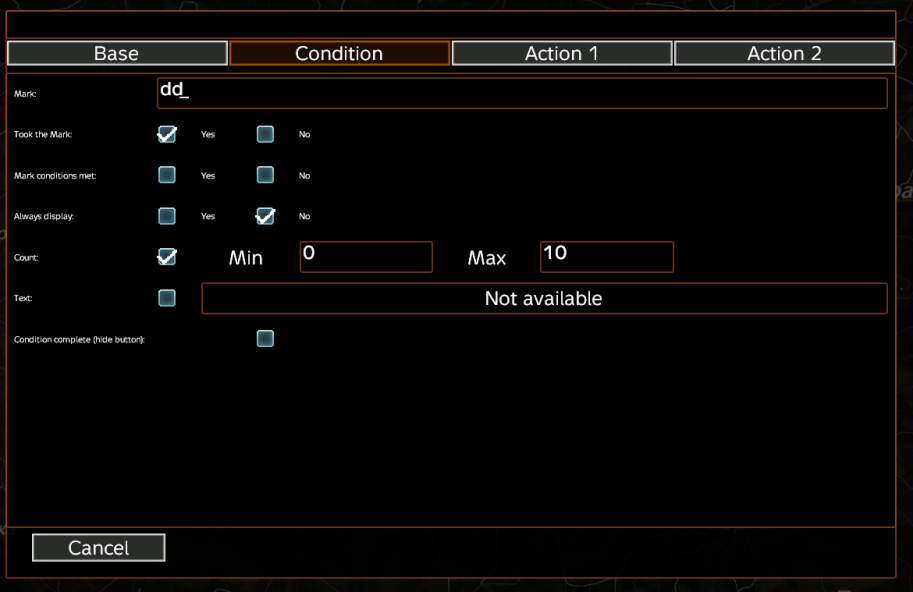The image size is (913, 592).
Task: Click the Min value field
Action: pyautogui.click(x=366, y=257)
